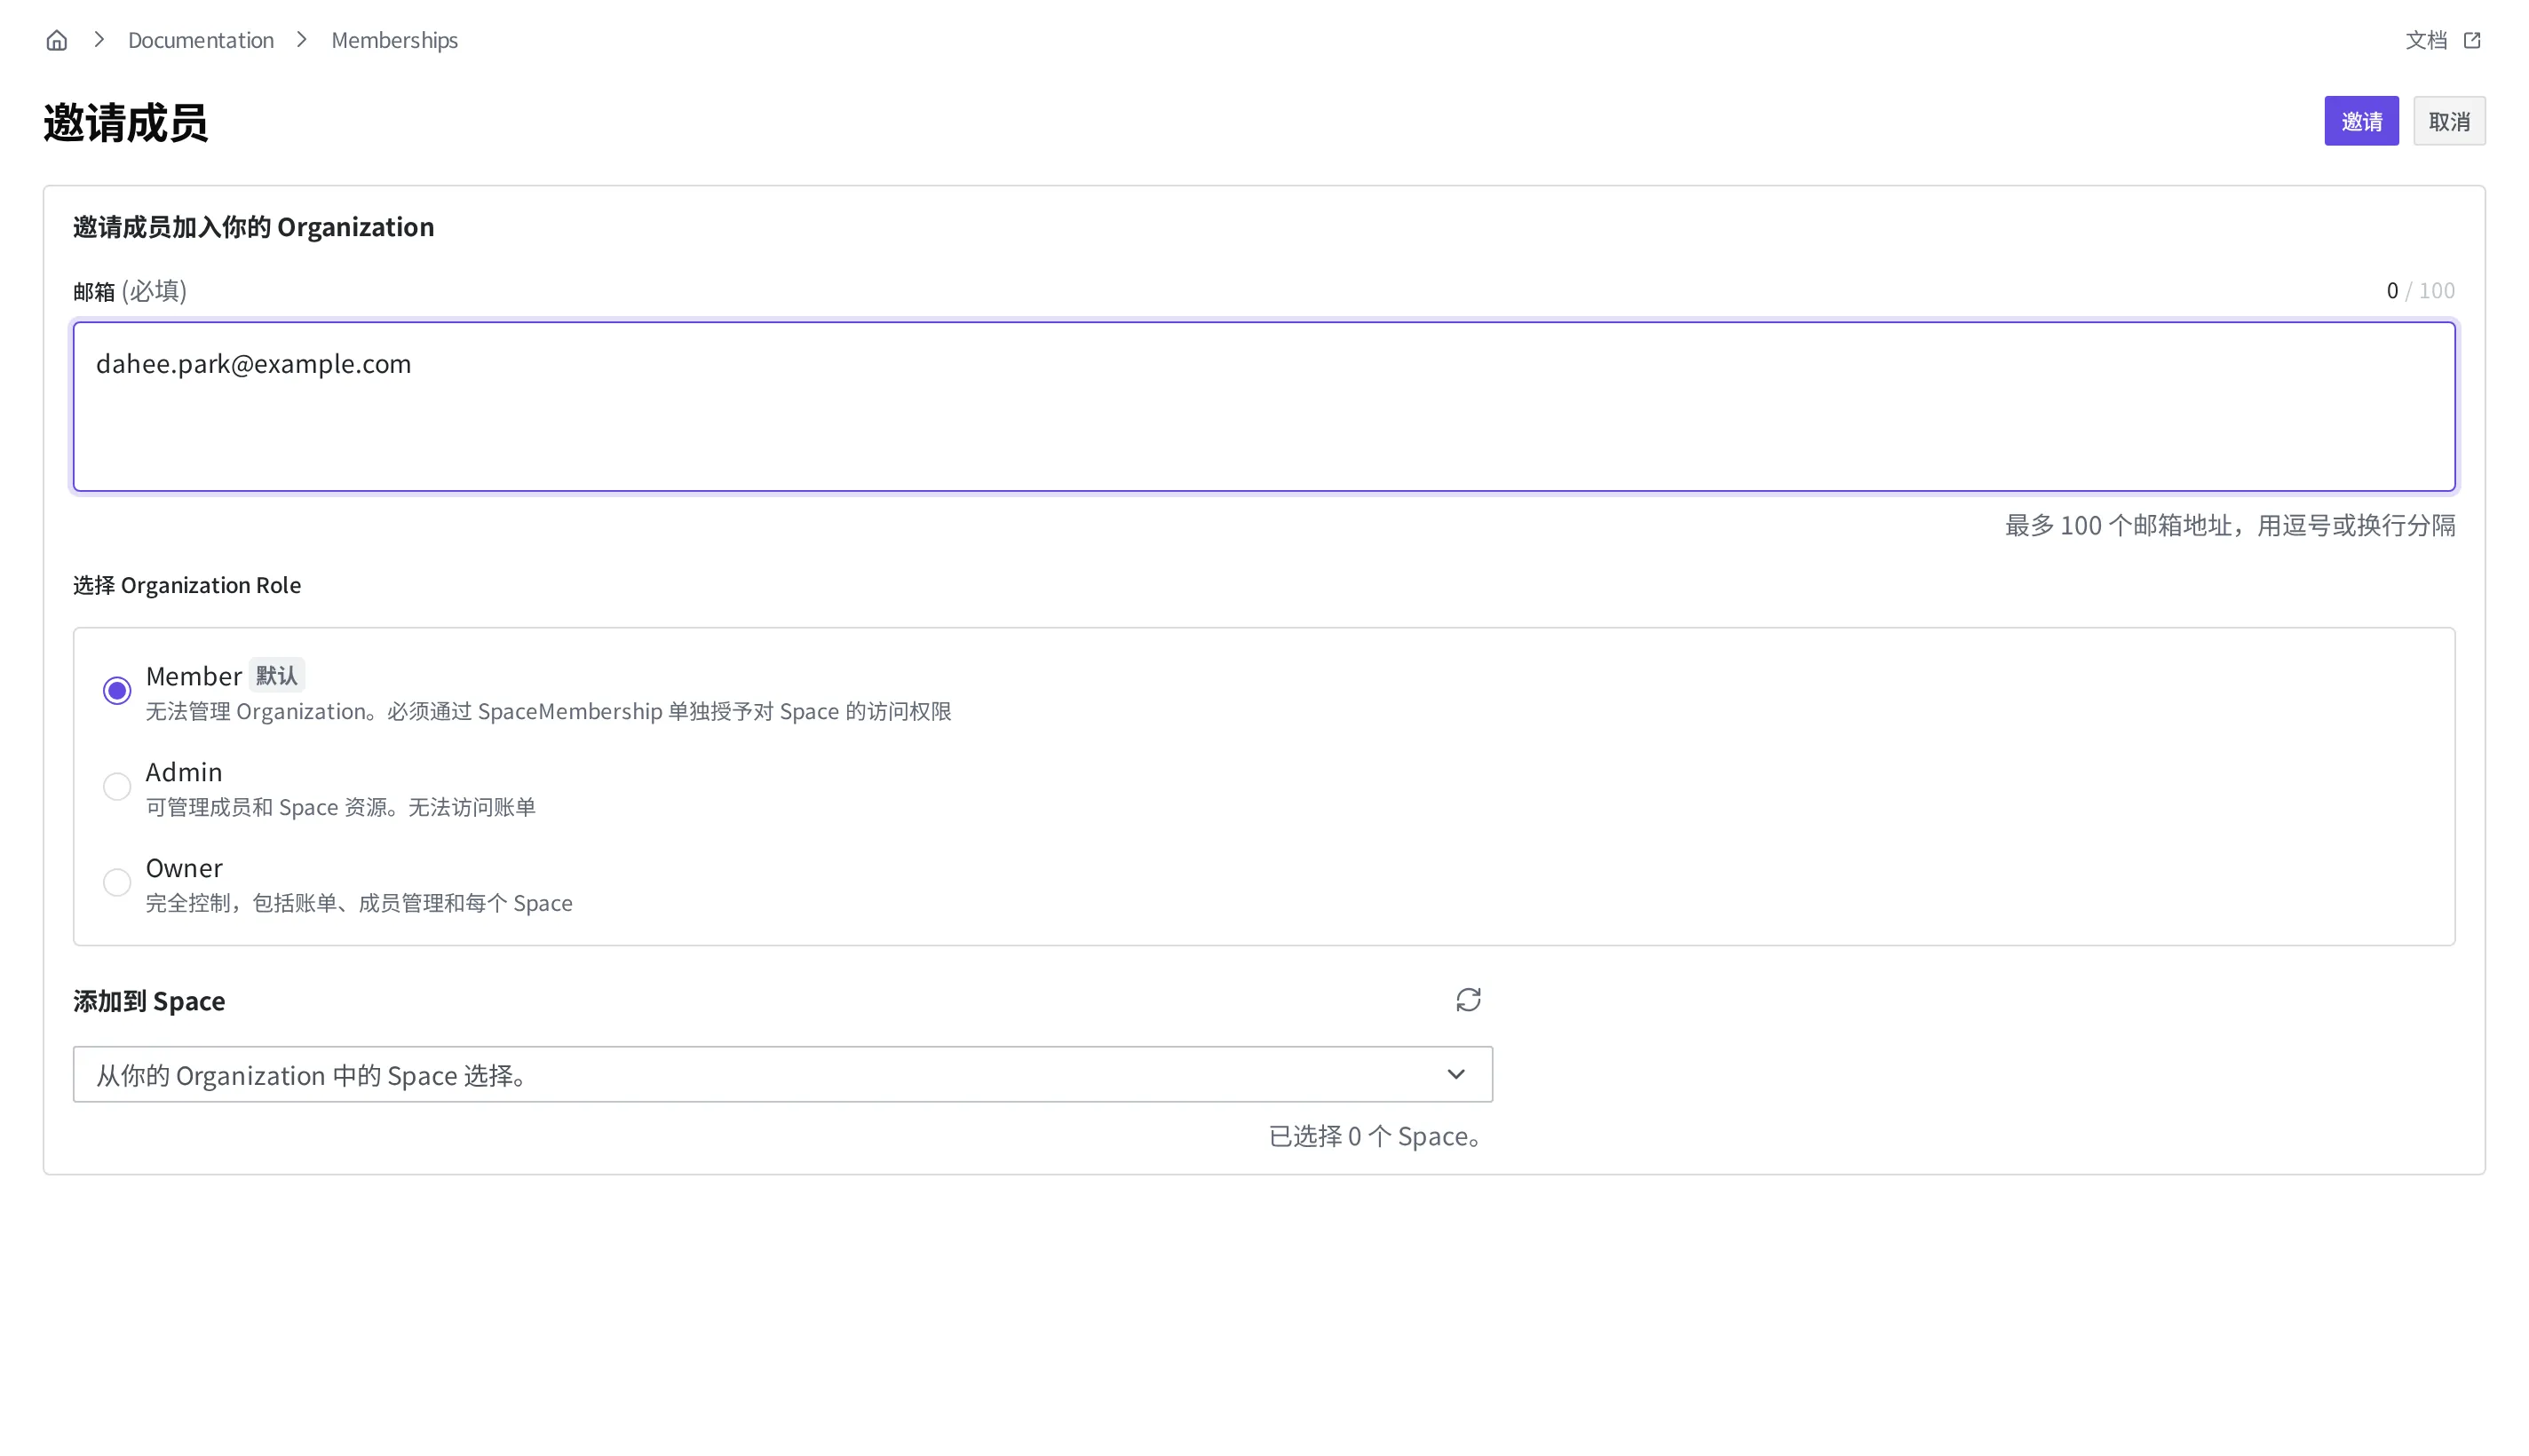Screen dimensions: 2529x1456
Task: Select the Member role radio button
Action: point(117,691)
